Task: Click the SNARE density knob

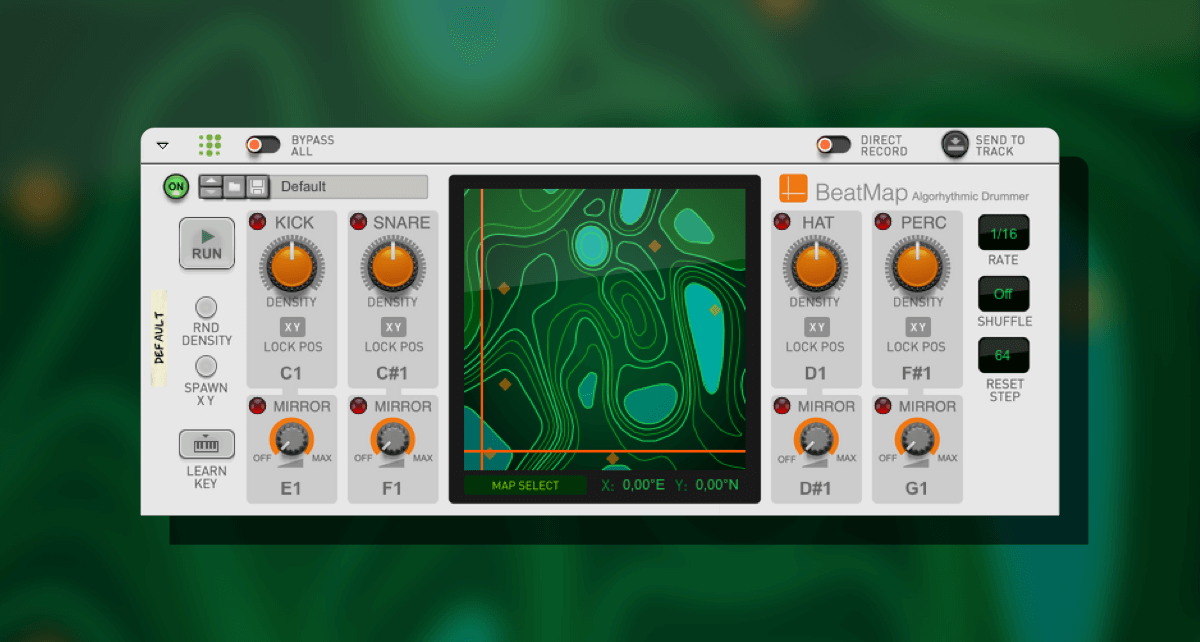Action: coord(393,266)
